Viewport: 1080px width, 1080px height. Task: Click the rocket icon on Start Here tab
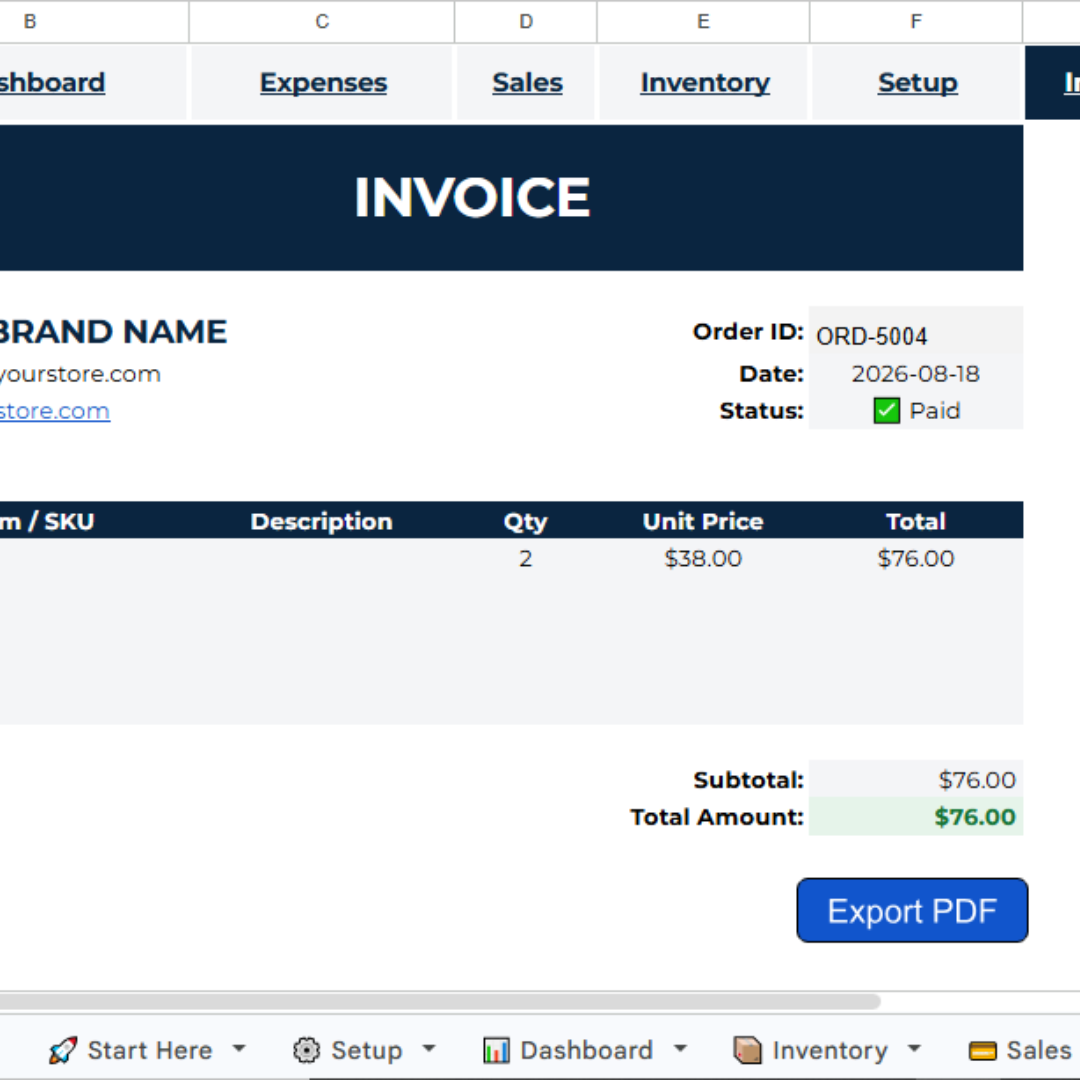(x=63, y=1050)
